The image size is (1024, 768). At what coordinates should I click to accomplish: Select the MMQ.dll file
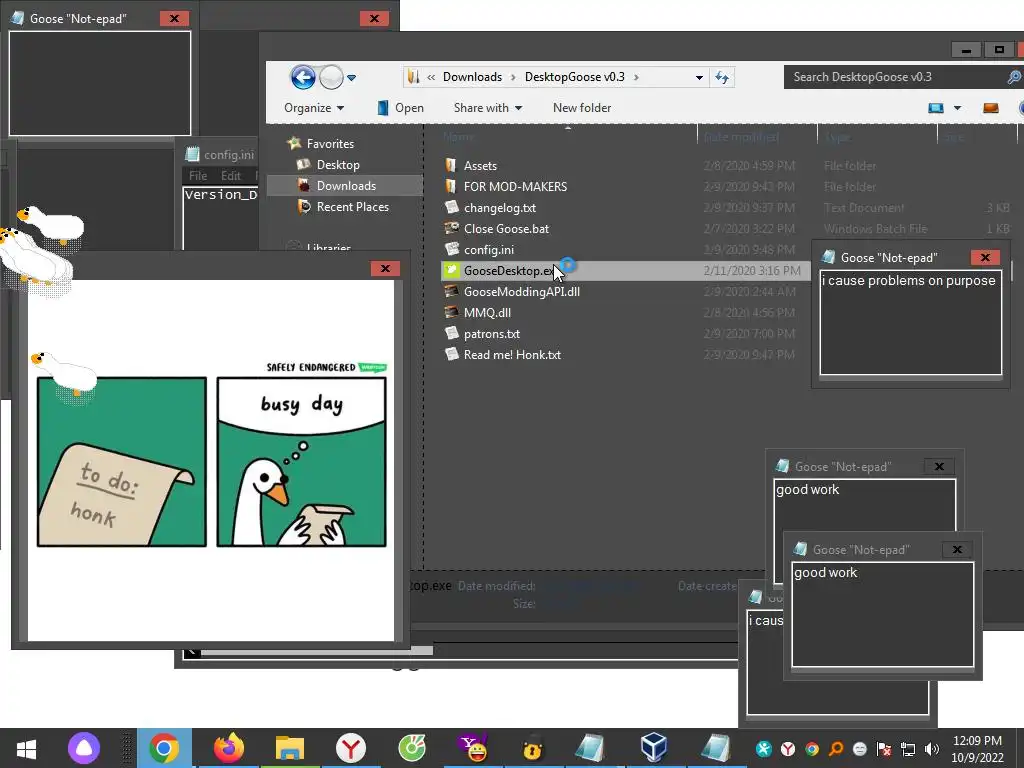click(487, 312)
